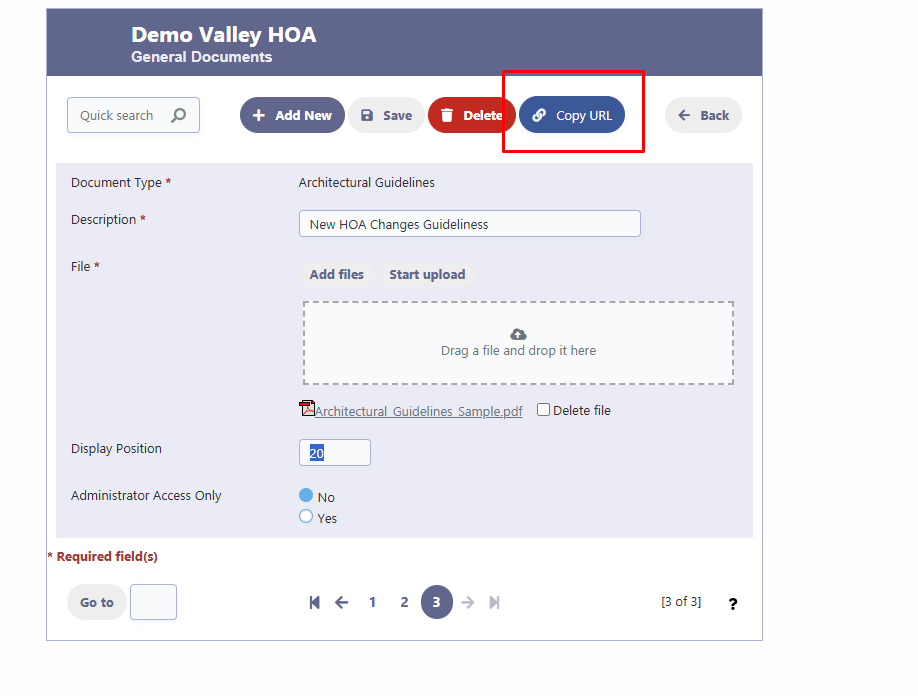Go back using the Back arrow button
Image resolution: width=918 pixels, height=696 pixels.
[703, 115]
